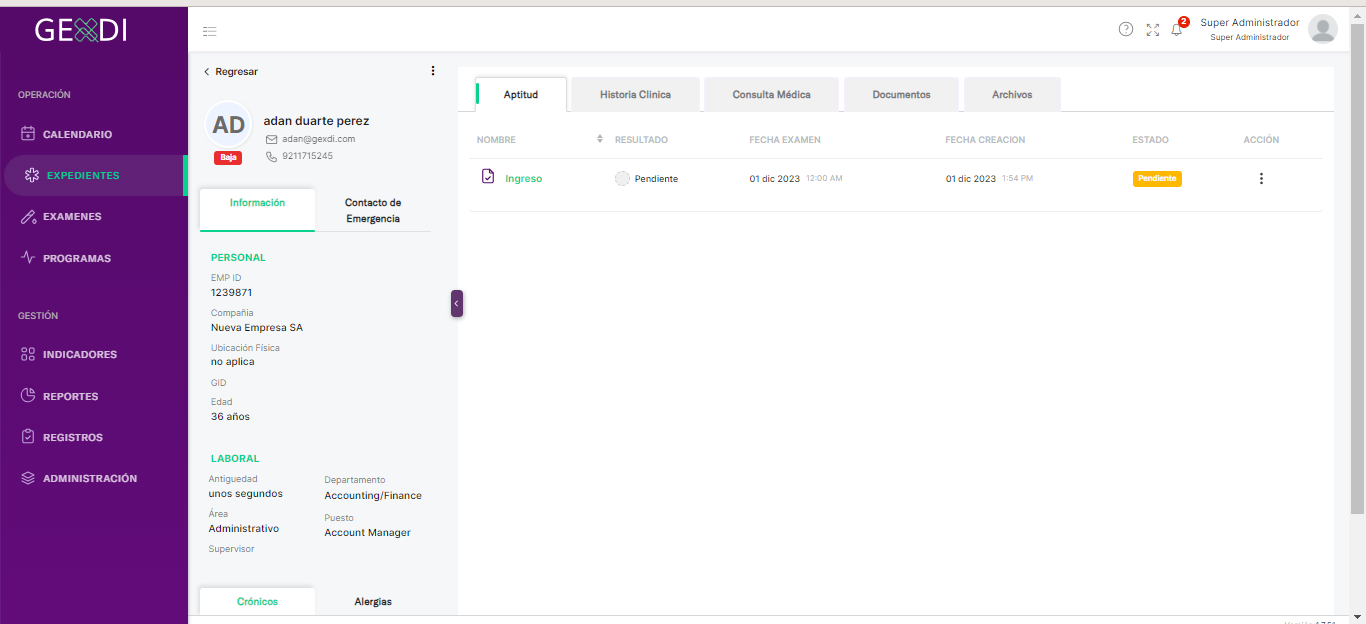Open the help question mark icon
1366x624 pixels.
tap(1126, 29)
